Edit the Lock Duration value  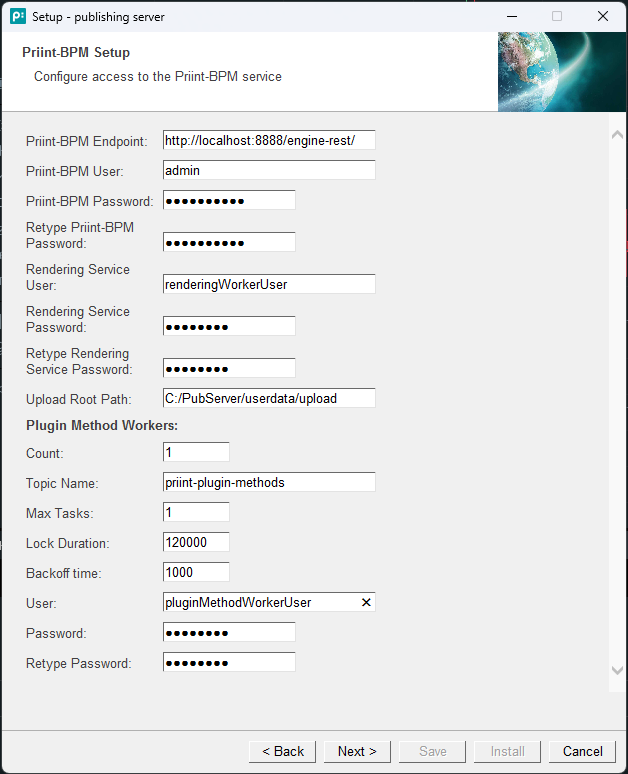pos(196,542)
